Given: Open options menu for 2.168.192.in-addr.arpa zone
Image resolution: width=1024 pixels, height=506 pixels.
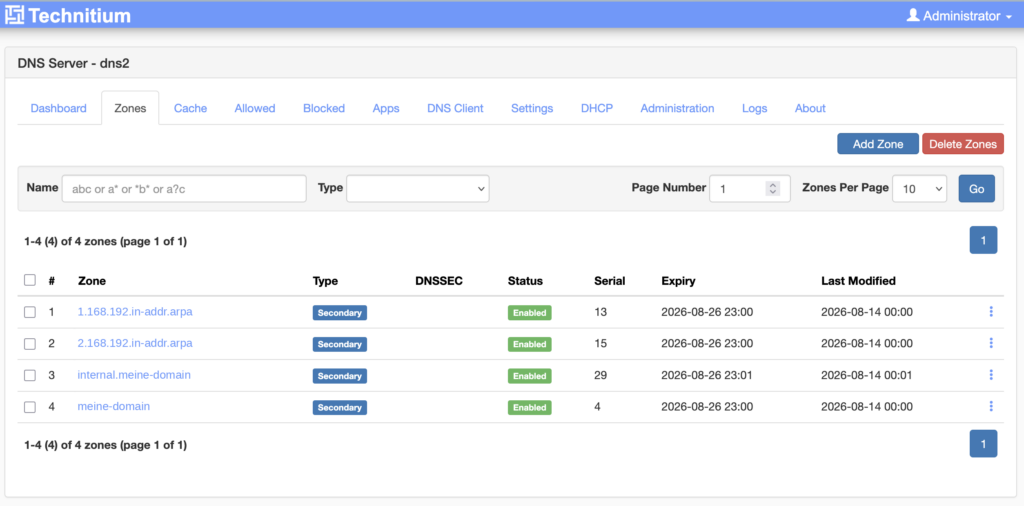Looking at the screenshot, I should click(x=991, y=343).
